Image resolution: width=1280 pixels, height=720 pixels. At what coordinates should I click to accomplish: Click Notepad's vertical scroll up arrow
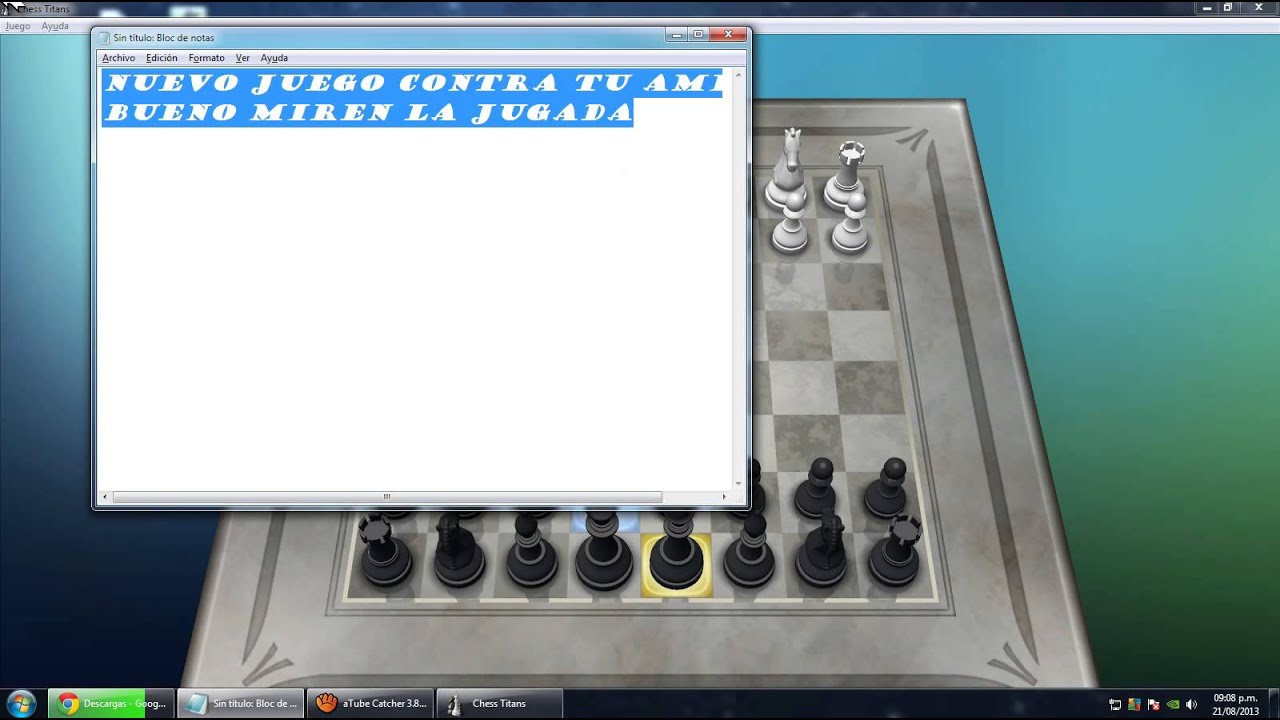pyautogui.click(x=739, y=74)
